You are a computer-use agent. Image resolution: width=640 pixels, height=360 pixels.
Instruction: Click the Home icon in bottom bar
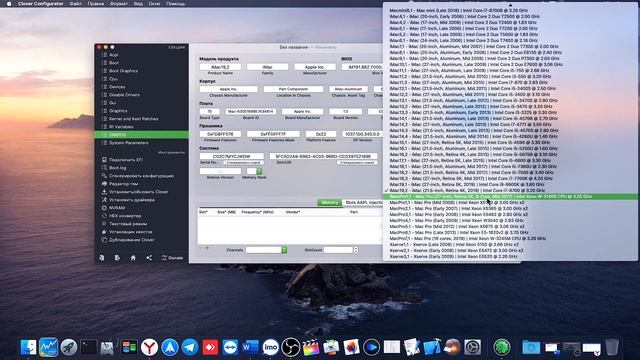133,258
